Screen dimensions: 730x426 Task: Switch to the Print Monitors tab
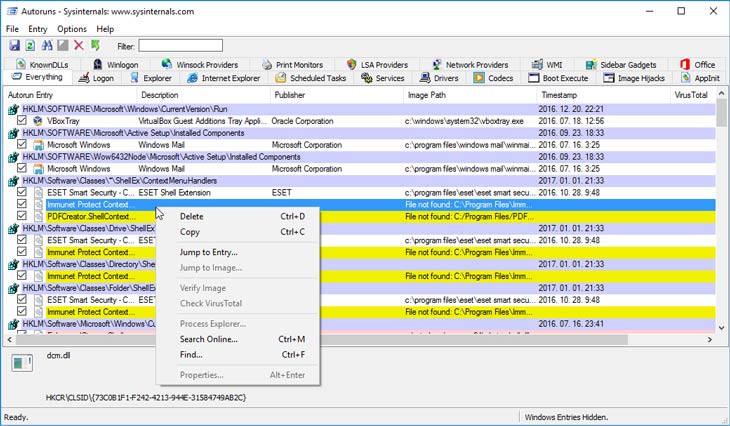click(292, 65)
